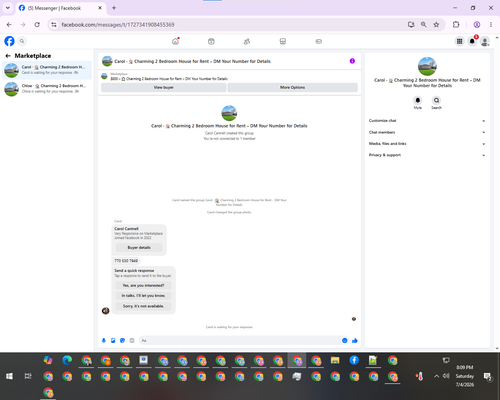View site information icon in address bar

(x=54, y=24)
